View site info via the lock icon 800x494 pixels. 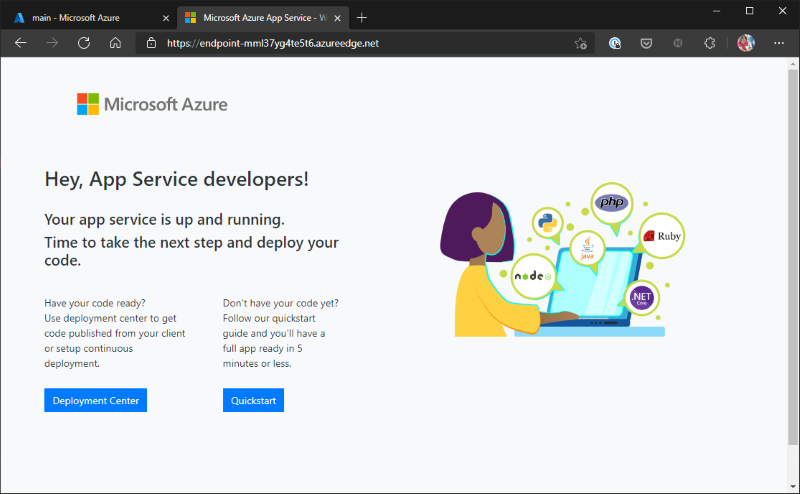tap(151, 43)
